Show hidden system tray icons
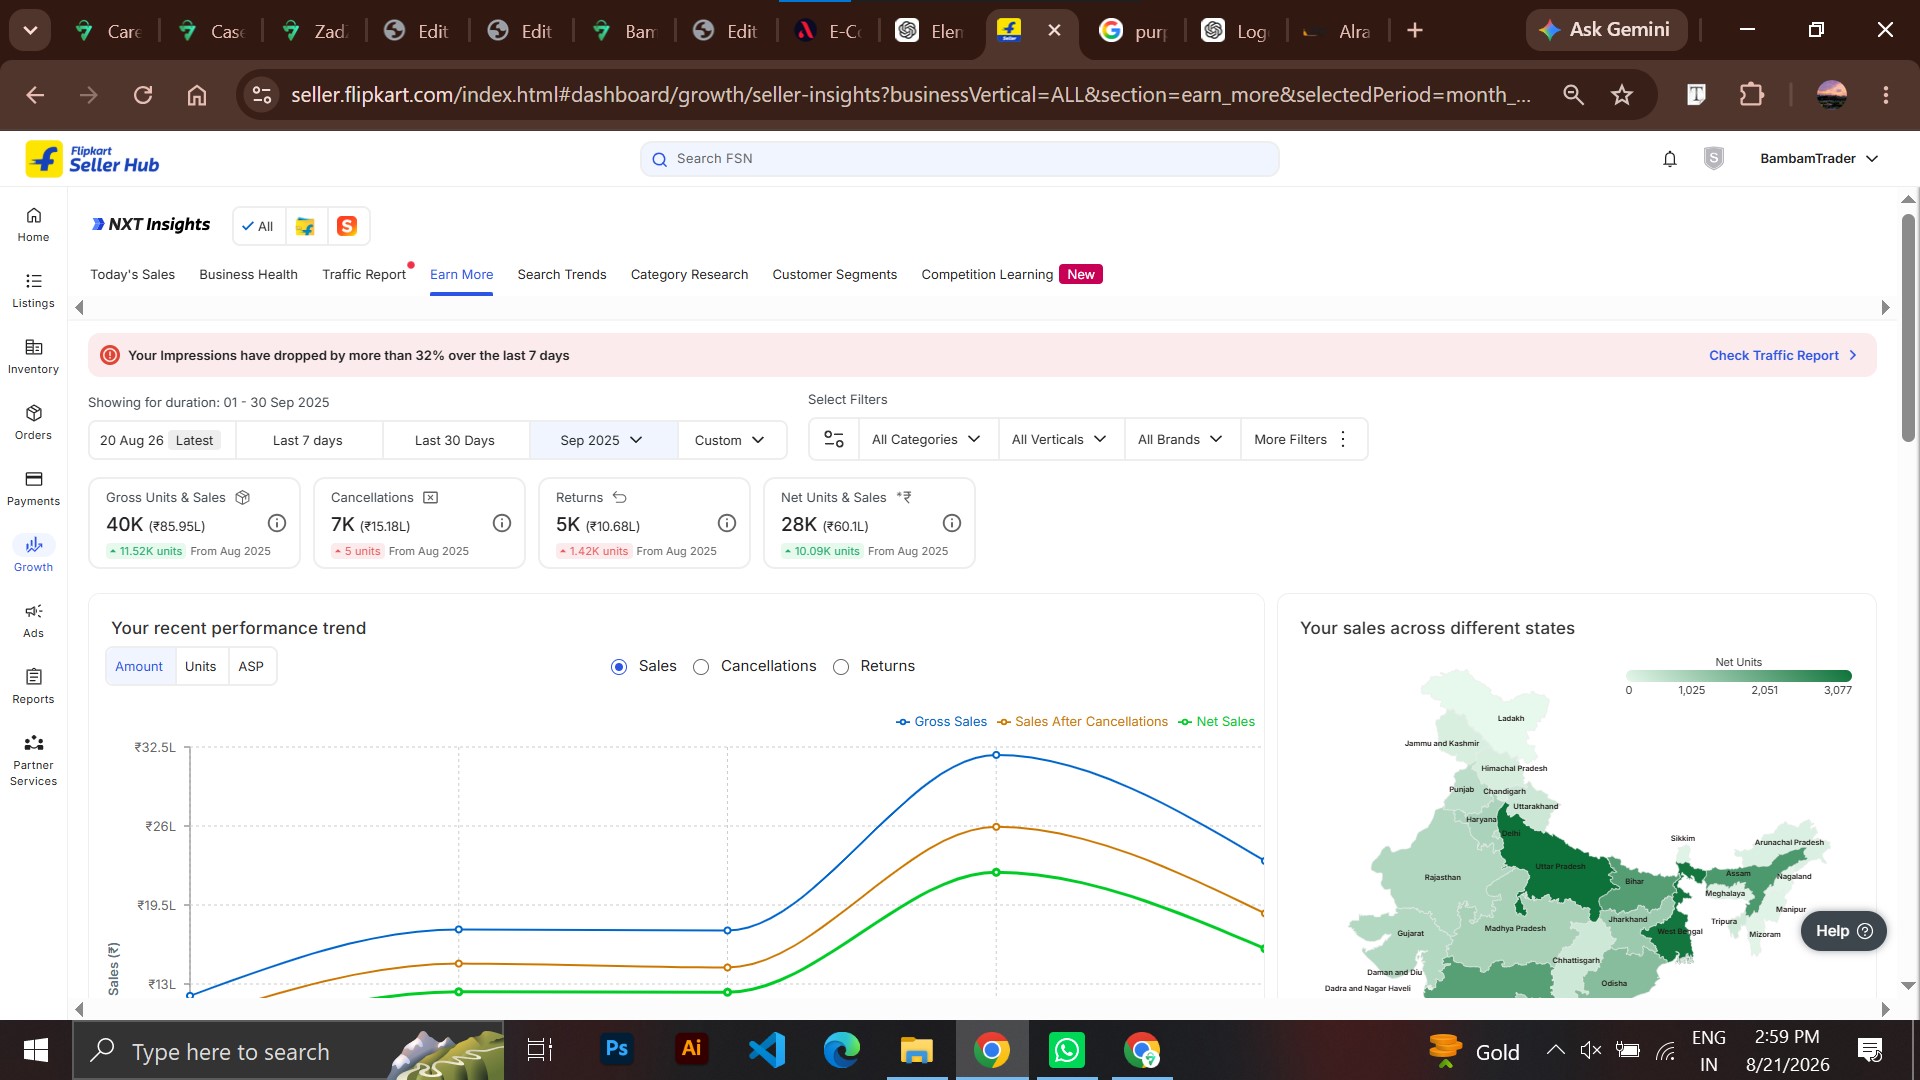This screenshot has width=1920, height=1080. point(1555,1050)
